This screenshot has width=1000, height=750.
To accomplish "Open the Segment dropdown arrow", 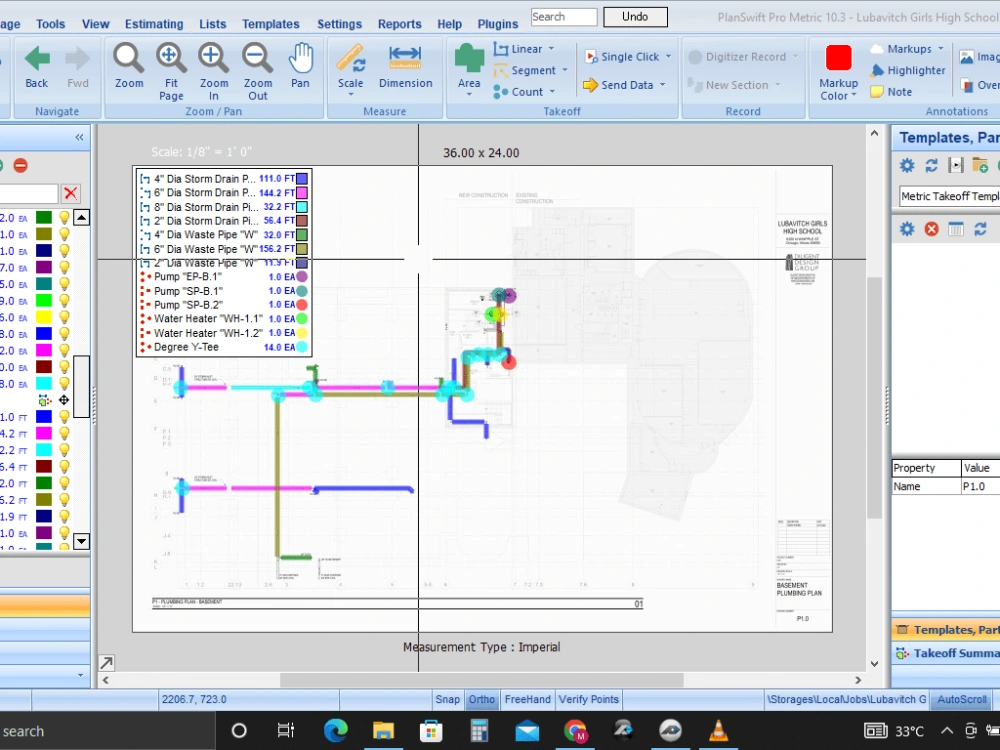I will coord(565,70).
